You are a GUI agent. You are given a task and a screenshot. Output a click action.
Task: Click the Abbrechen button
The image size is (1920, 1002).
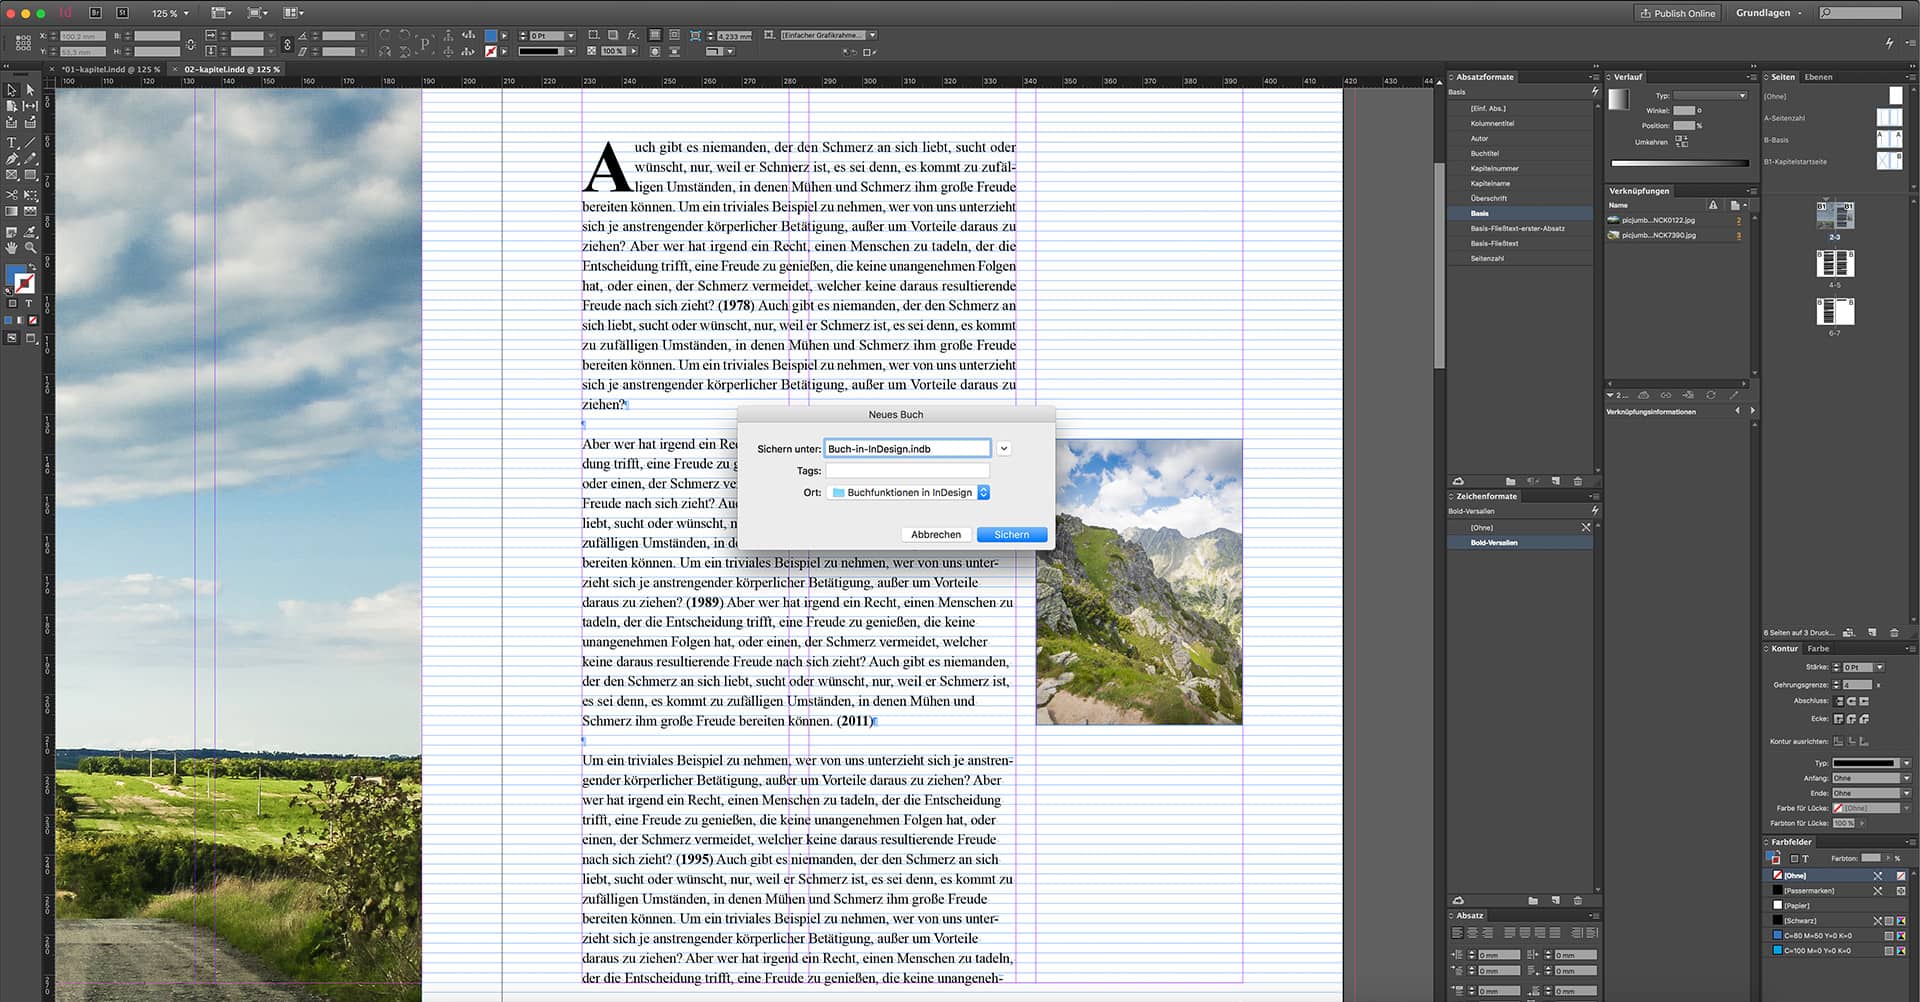(x=935, y=534)
